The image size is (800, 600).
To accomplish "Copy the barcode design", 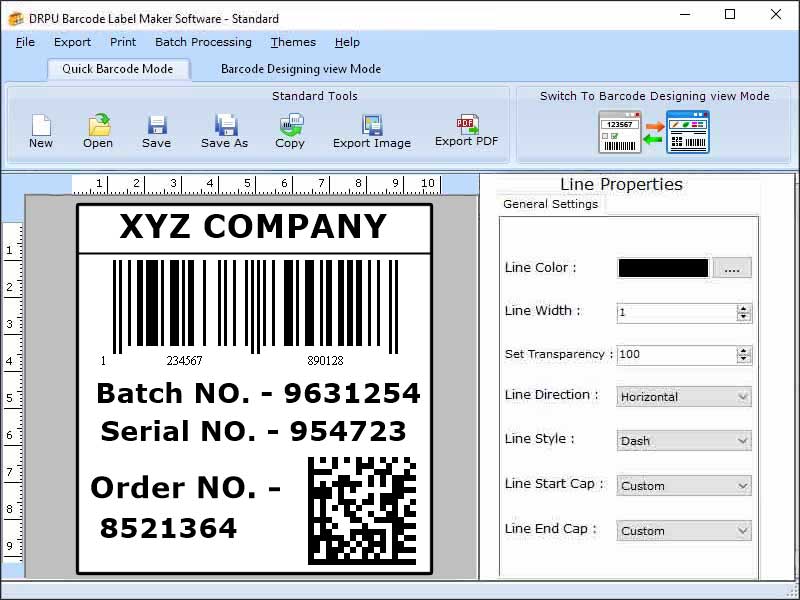I will coord(290,130).
